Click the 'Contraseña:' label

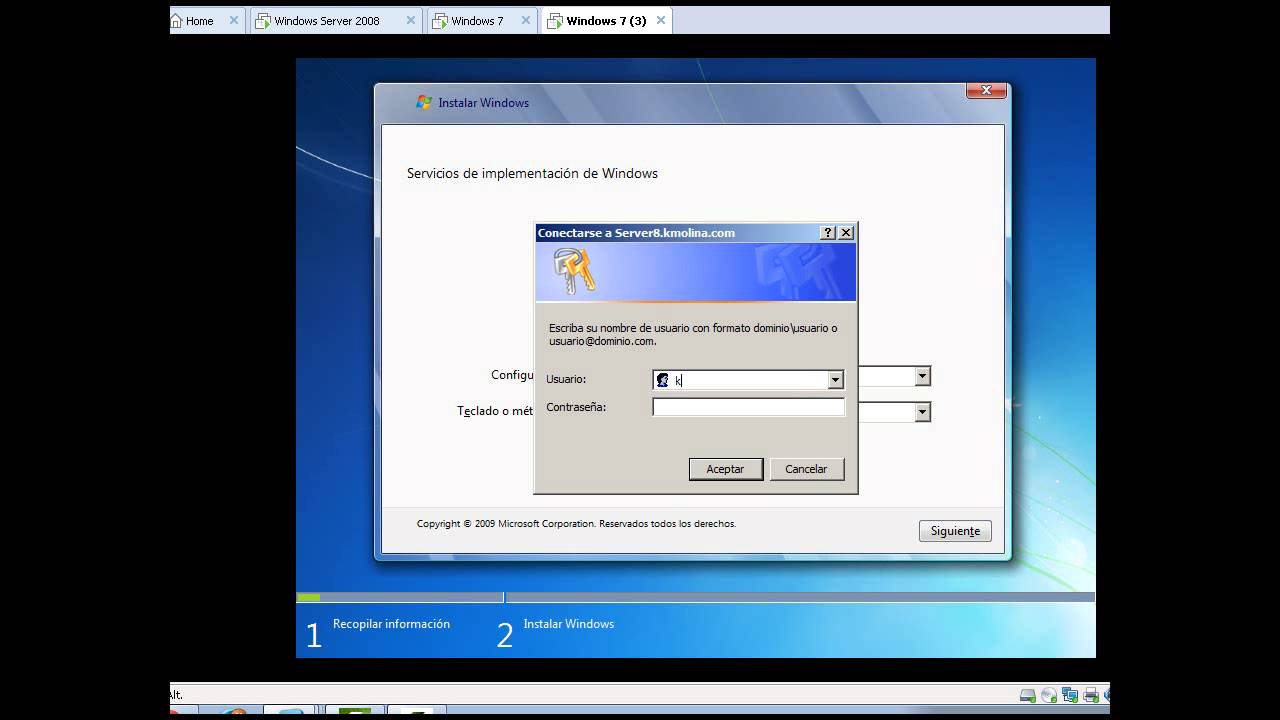pyautogui.click(x=576, y=407)
